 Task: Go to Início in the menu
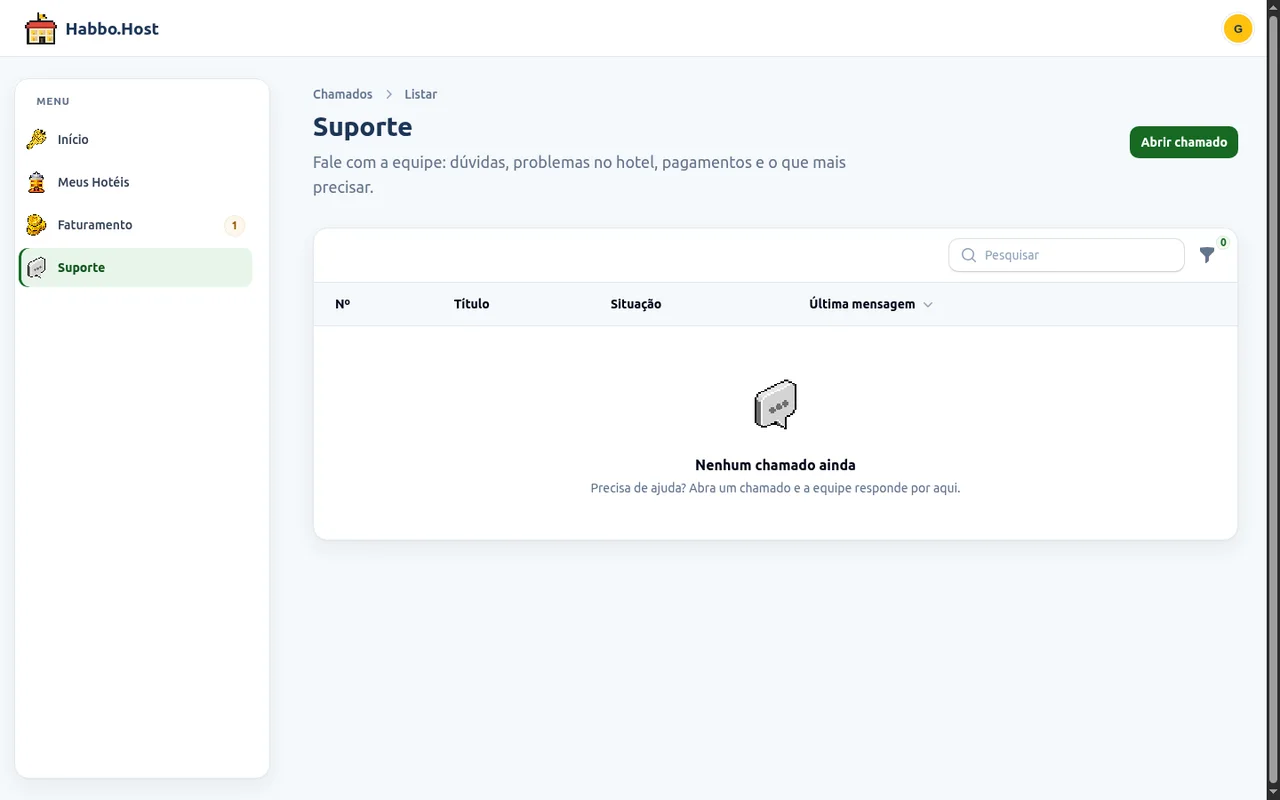(x=135, y=139)
